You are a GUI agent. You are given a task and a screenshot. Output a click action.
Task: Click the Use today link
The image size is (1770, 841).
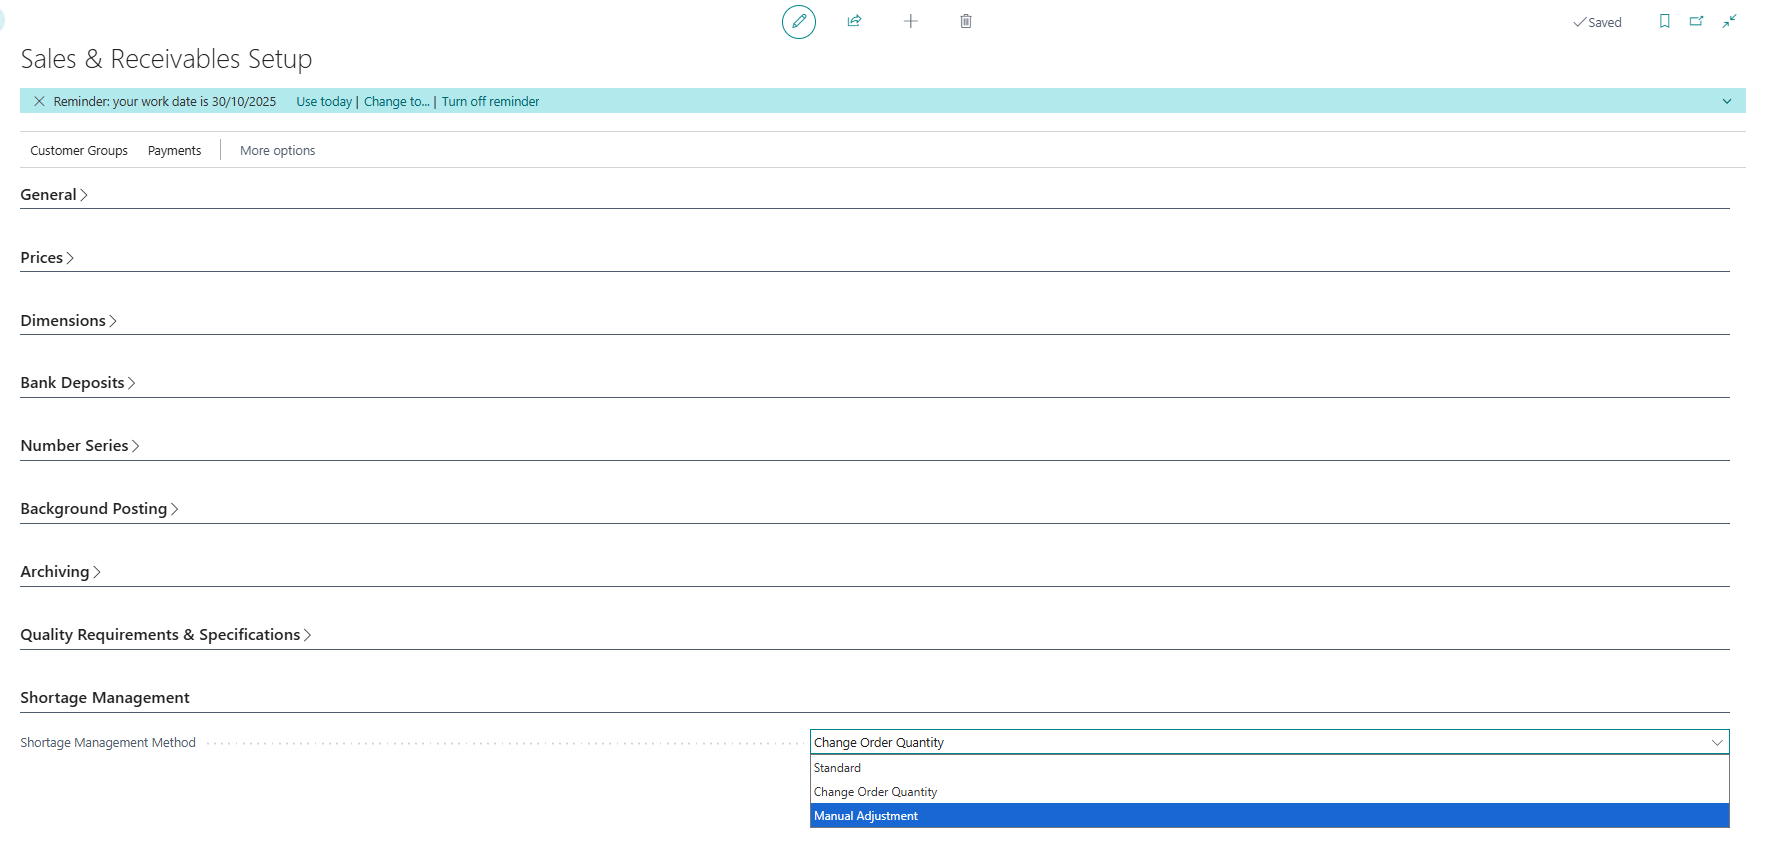pyautogui.click(x=323, y=102)
